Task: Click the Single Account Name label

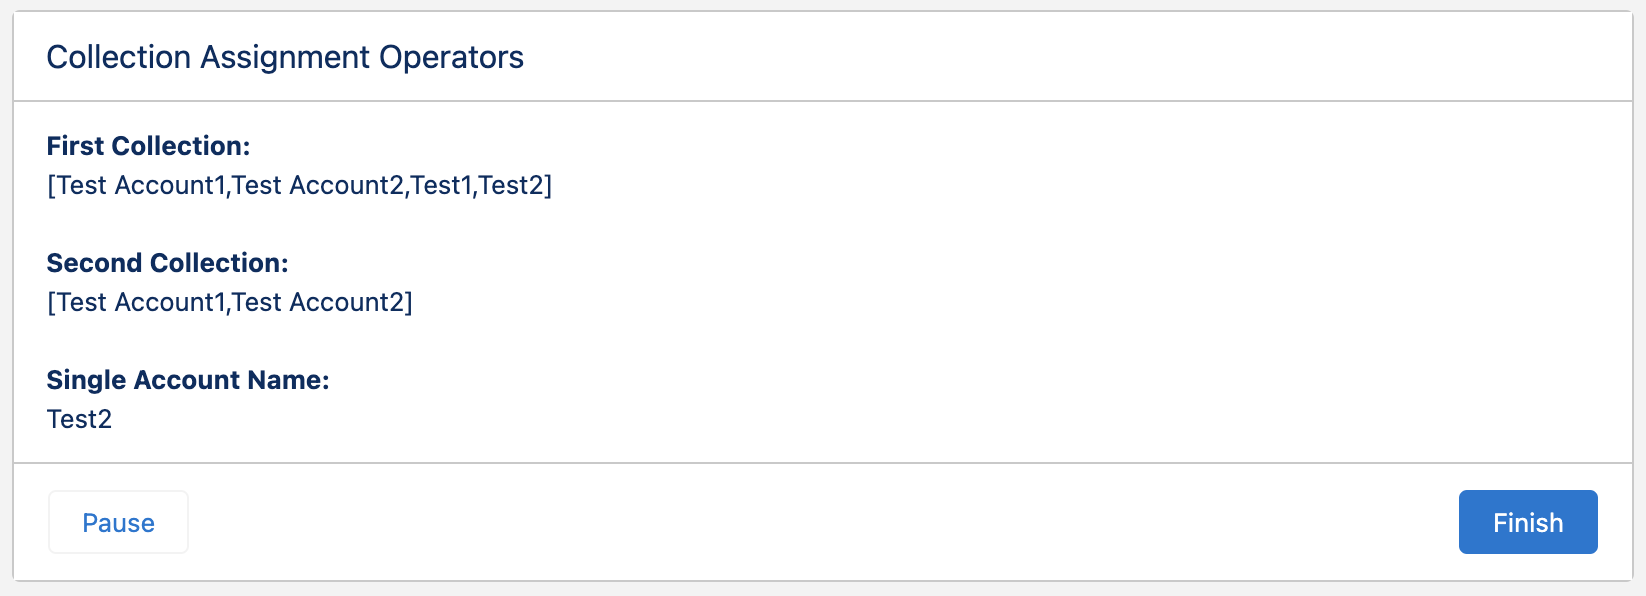Action: pyautogui.click(x=188, y=380)
